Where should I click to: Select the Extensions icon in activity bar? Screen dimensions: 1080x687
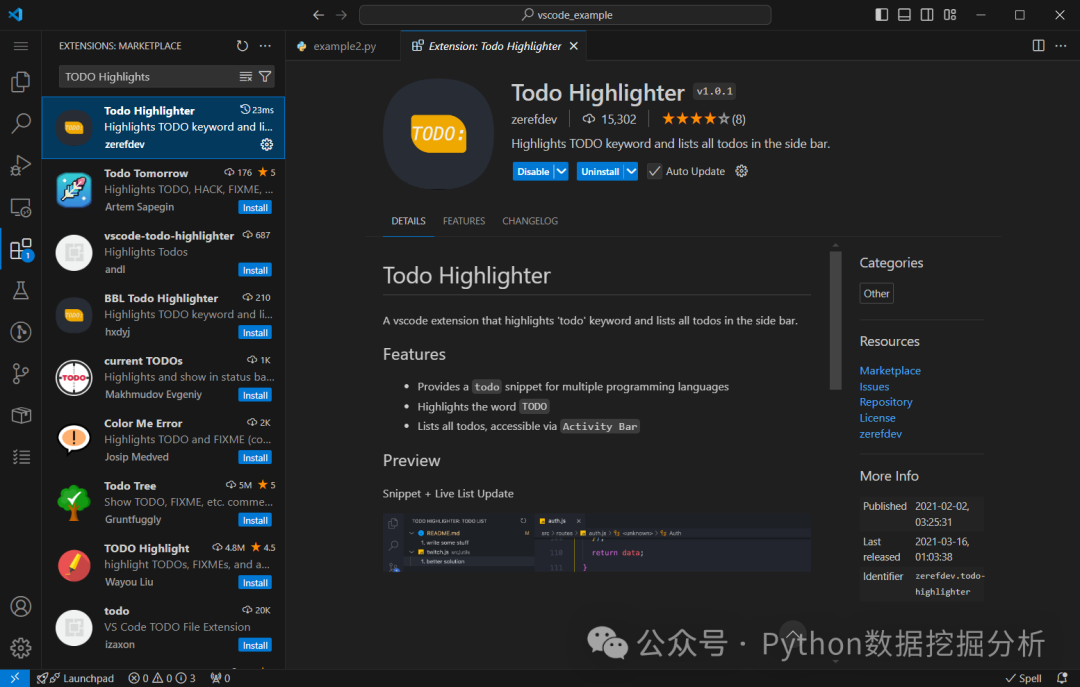(x=21, y=249)
